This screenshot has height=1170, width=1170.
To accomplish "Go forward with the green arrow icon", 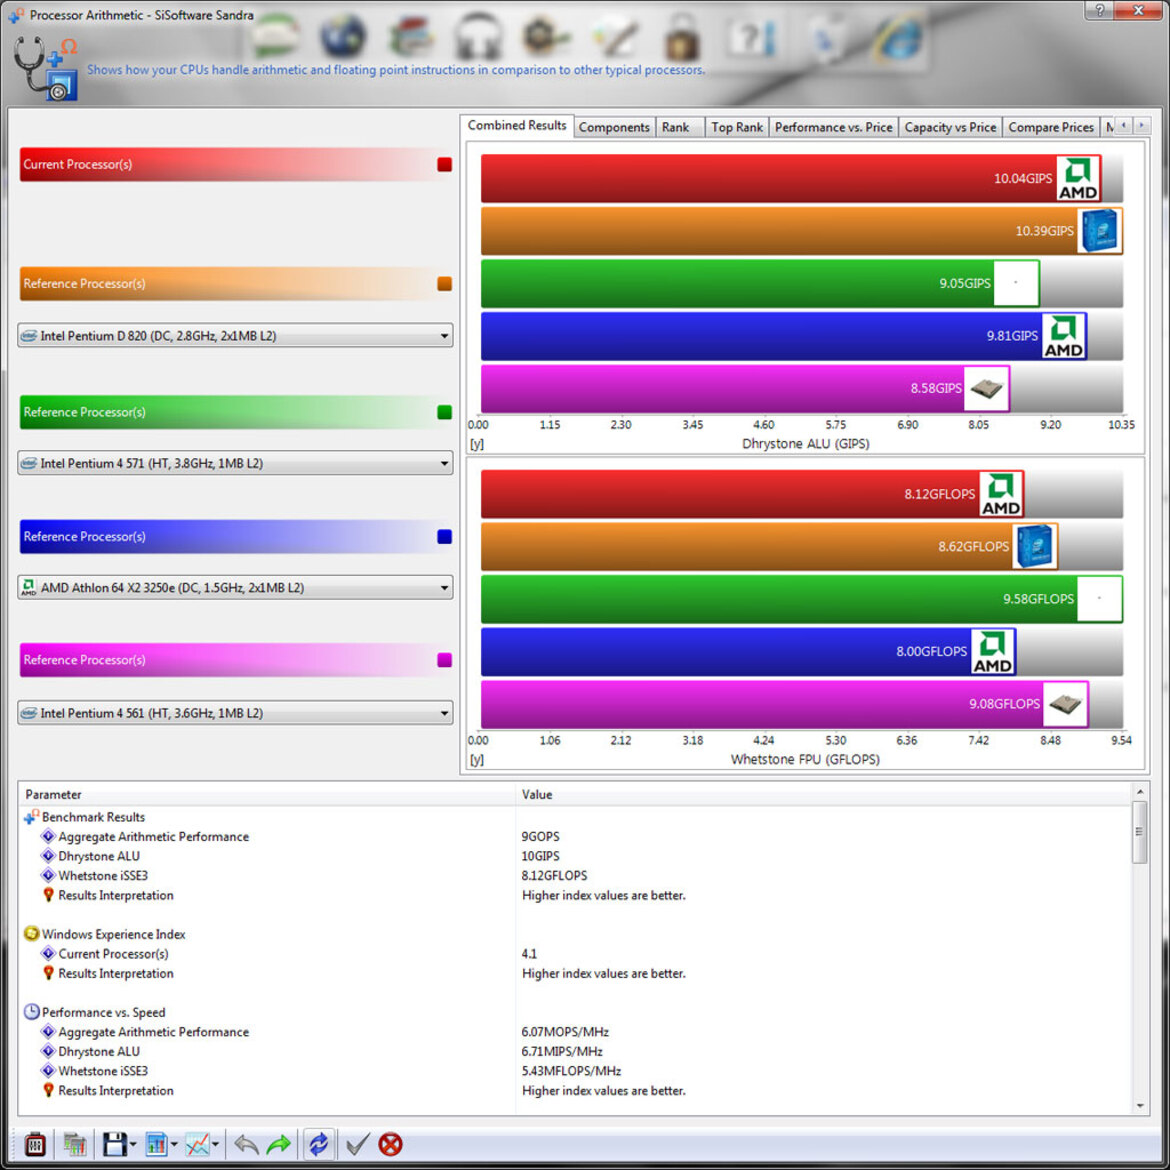I will [x=279, y=1144].
